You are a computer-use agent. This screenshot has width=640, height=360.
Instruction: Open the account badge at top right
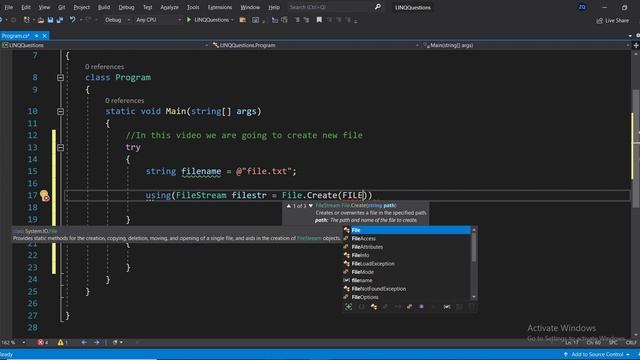(582, 7)
